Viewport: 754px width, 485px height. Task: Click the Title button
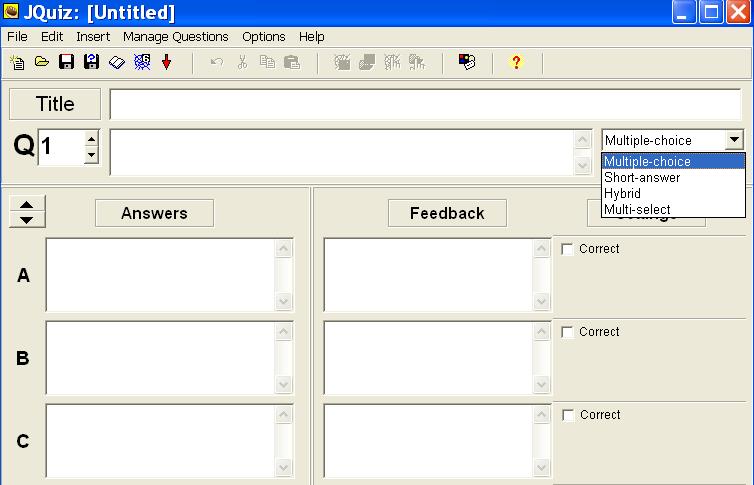(55, 104)
